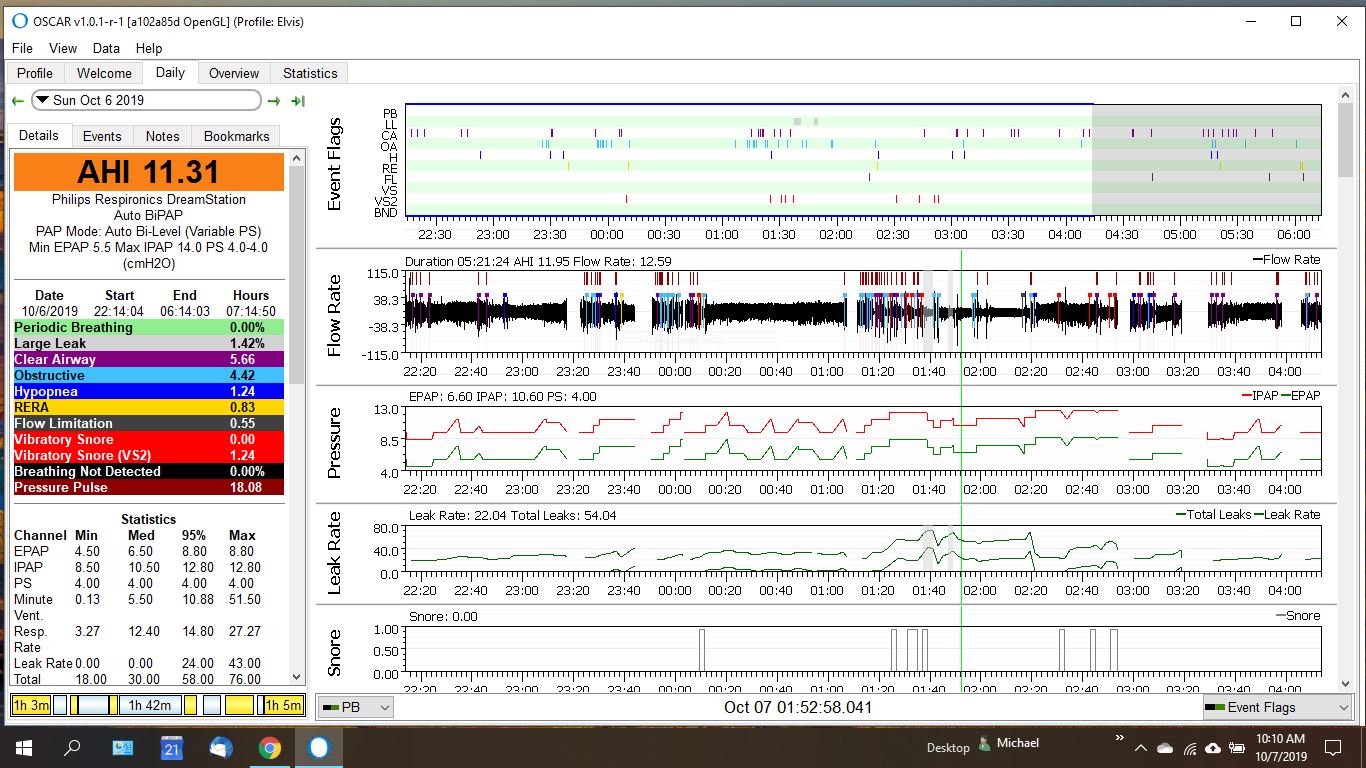Open the Data menu

(106, 48)
